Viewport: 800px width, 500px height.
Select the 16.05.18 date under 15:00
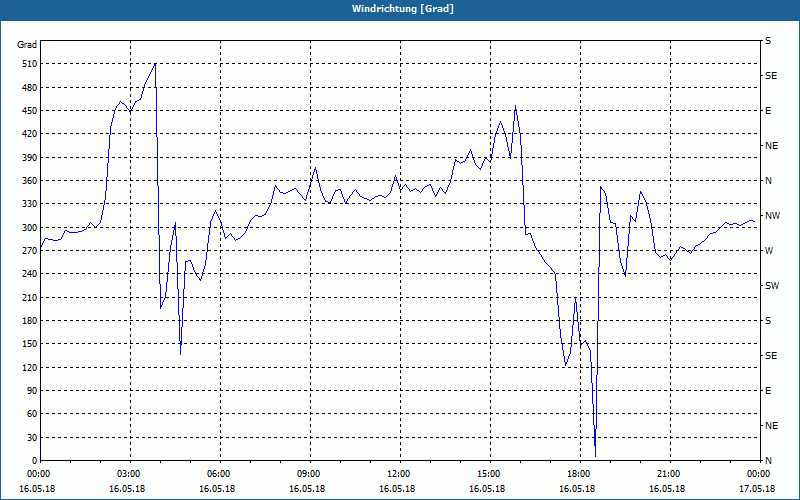pyautogui.click(x=487, y=489)
